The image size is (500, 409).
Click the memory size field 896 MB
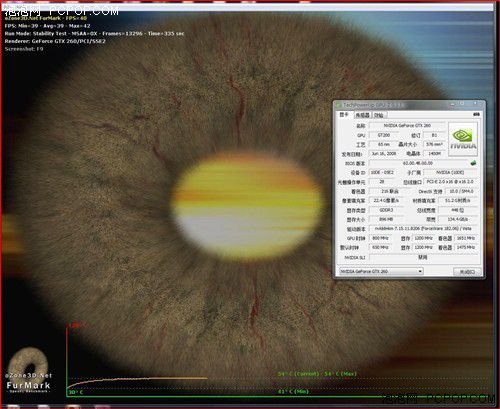click(x=387, y=220)
